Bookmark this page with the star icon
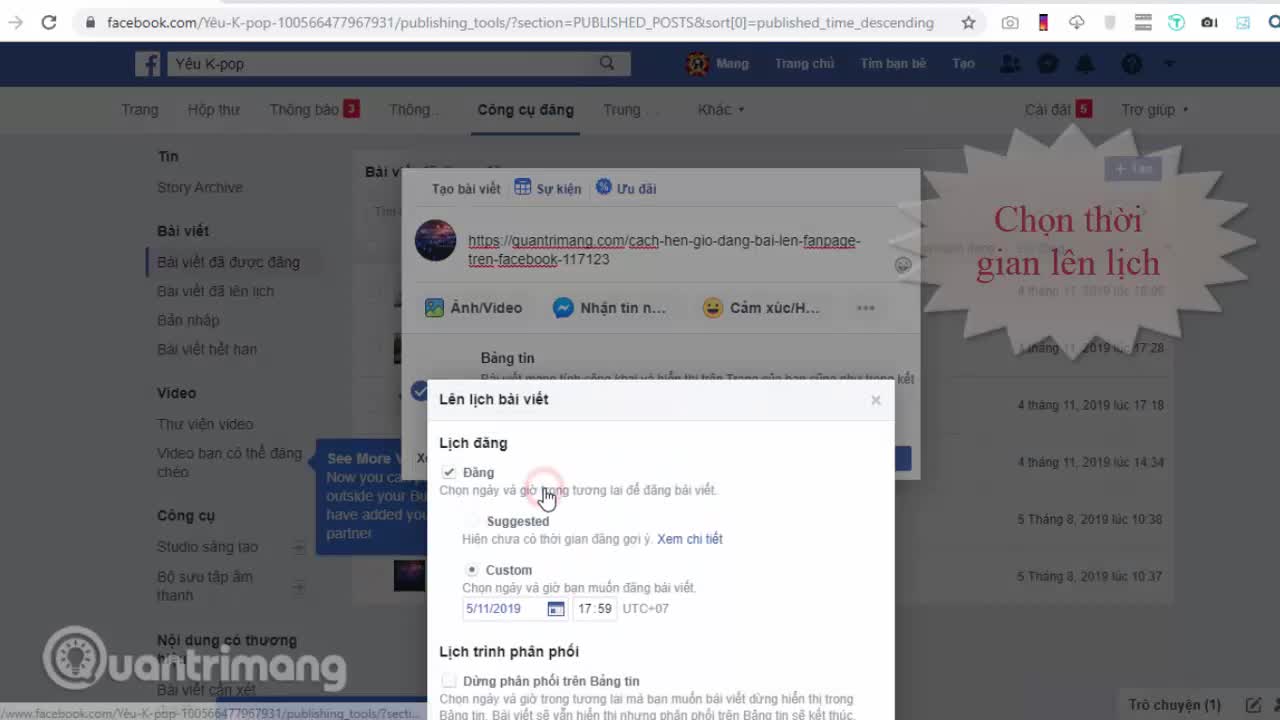 (x=968, y=22)
